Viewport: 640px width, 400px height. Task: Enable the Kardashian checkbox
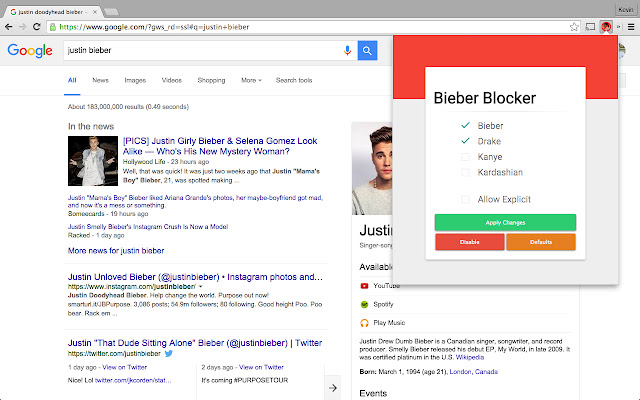(465, 172)
